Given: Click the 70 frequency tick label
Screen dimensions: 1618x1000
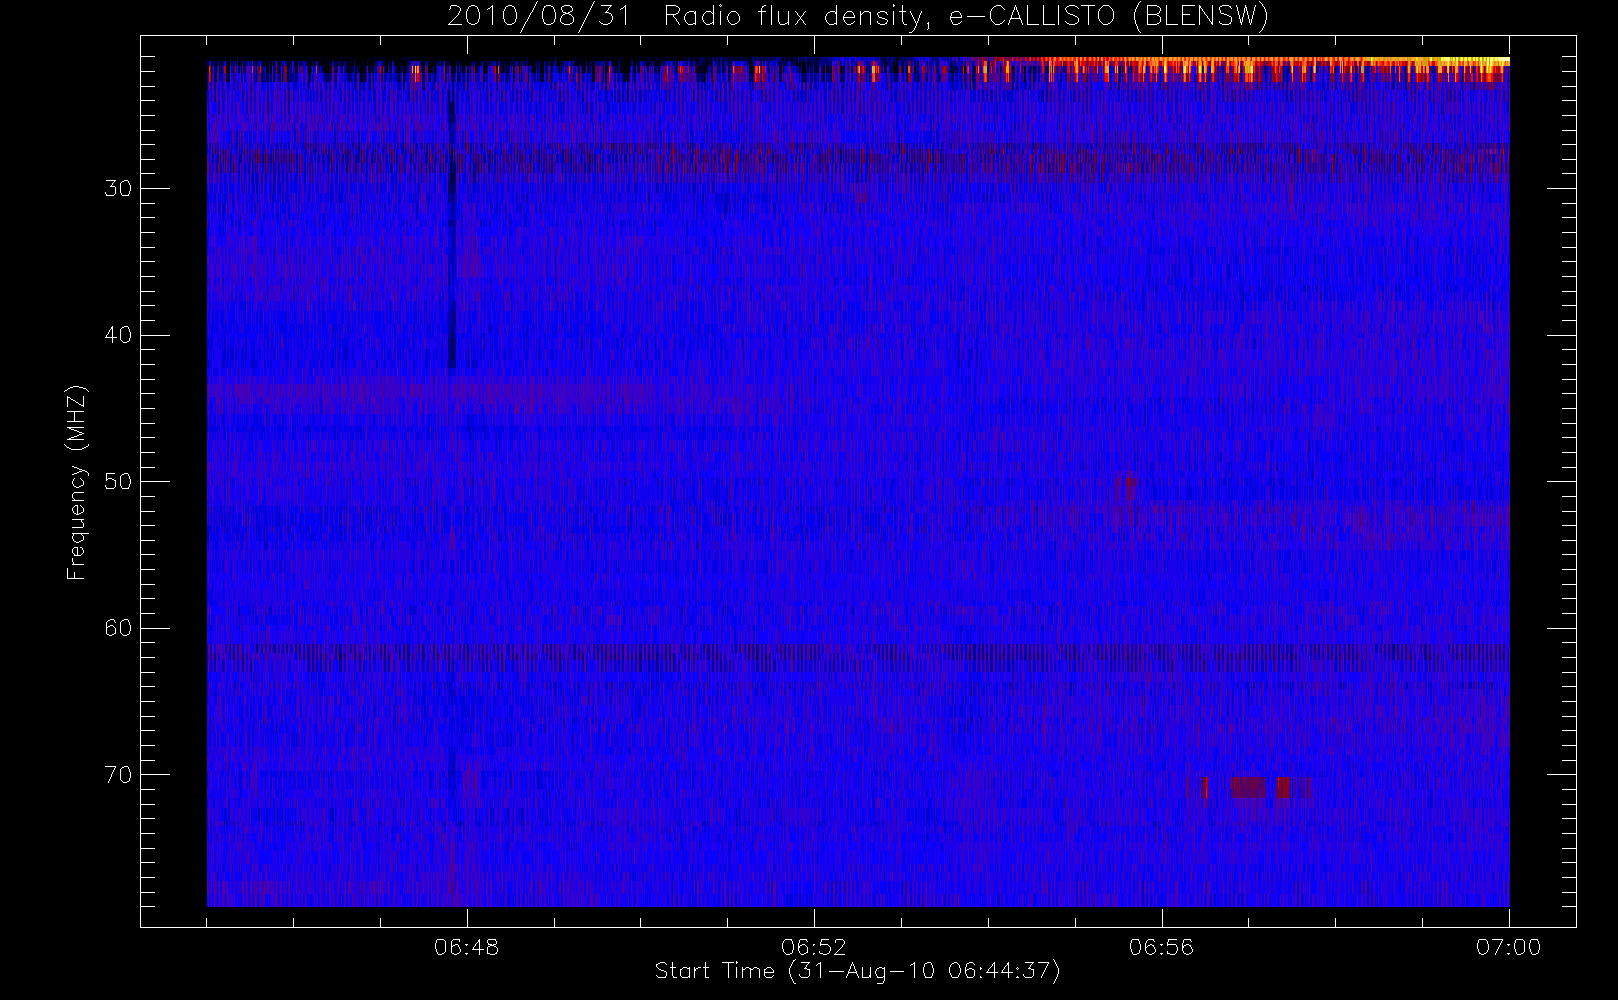Looking at the screenshot, I should point(118,775).
